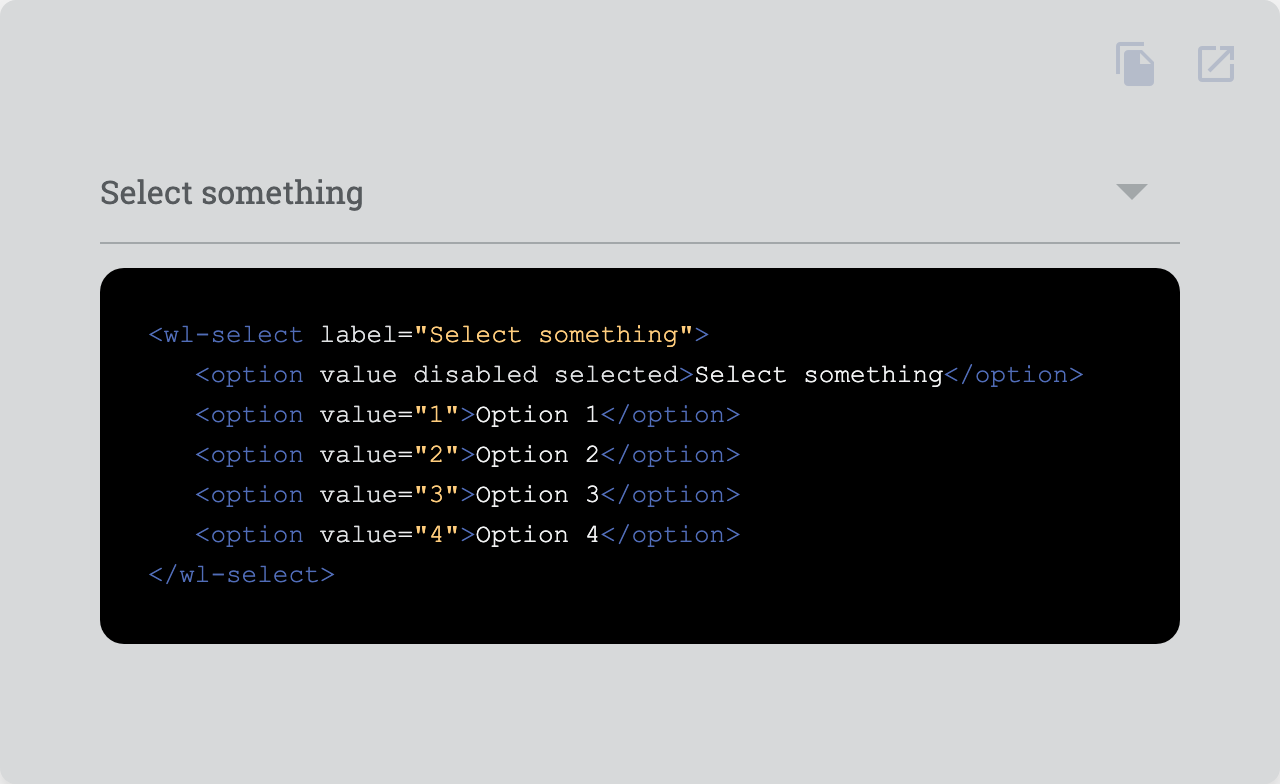Image resolution: width=1280 pixels, height=784 pixels.
Task: Click the disabled selected option code line
Action: click(639, 375)
